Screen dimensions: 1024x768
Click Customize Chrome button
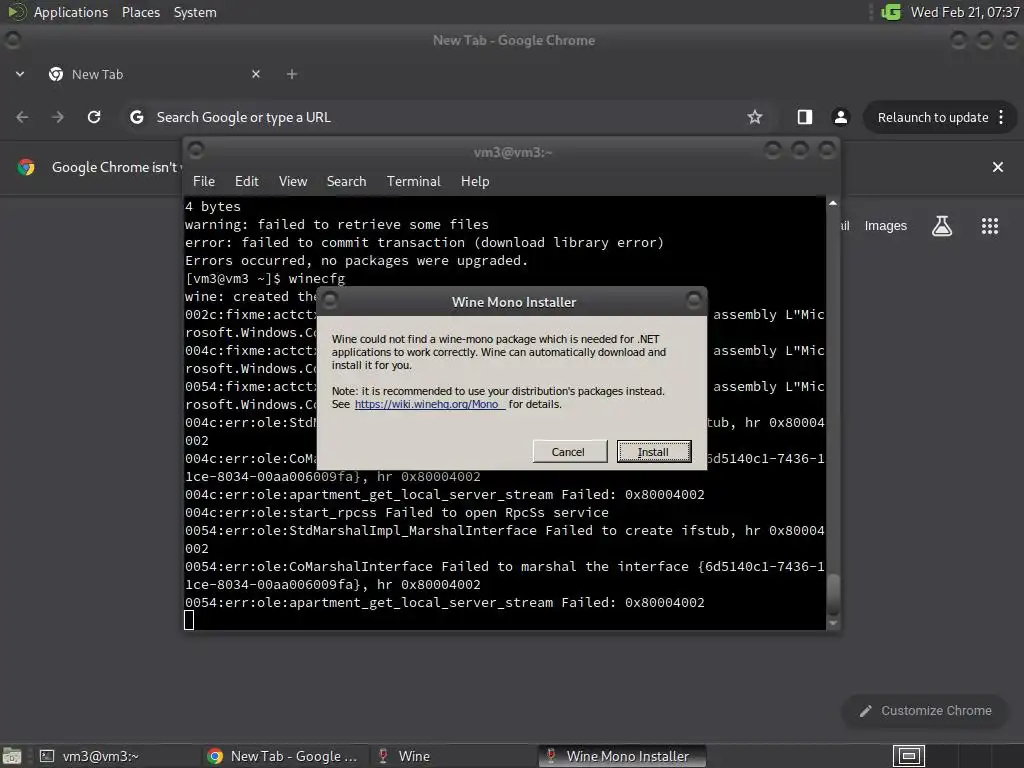[x=925, y=711]
